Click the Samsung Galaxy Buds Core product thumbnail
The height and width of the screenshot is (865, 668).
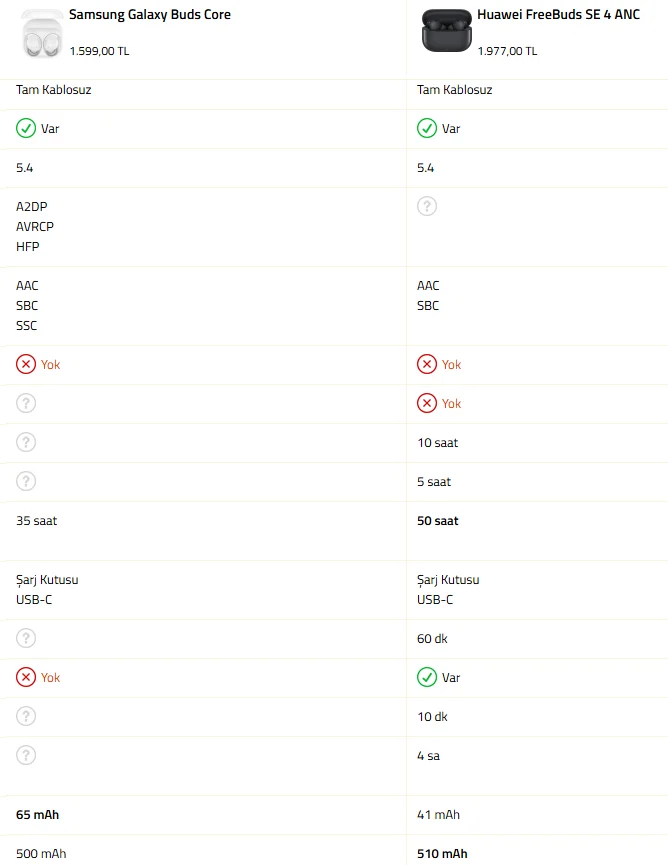click(x=42, y=33)
